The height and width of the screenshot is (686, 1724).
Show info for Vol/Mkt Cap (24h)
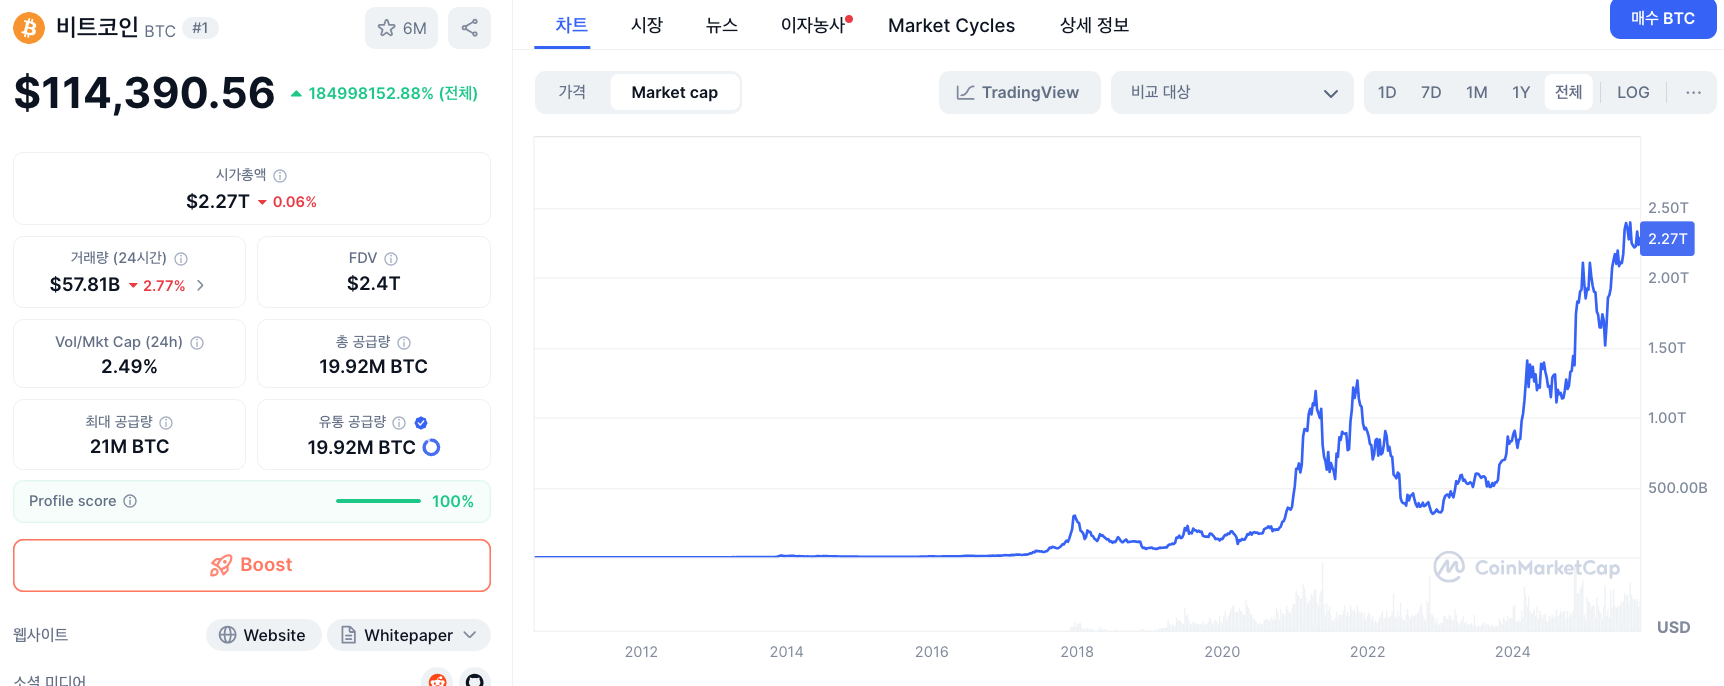click(x=197, y=342)
